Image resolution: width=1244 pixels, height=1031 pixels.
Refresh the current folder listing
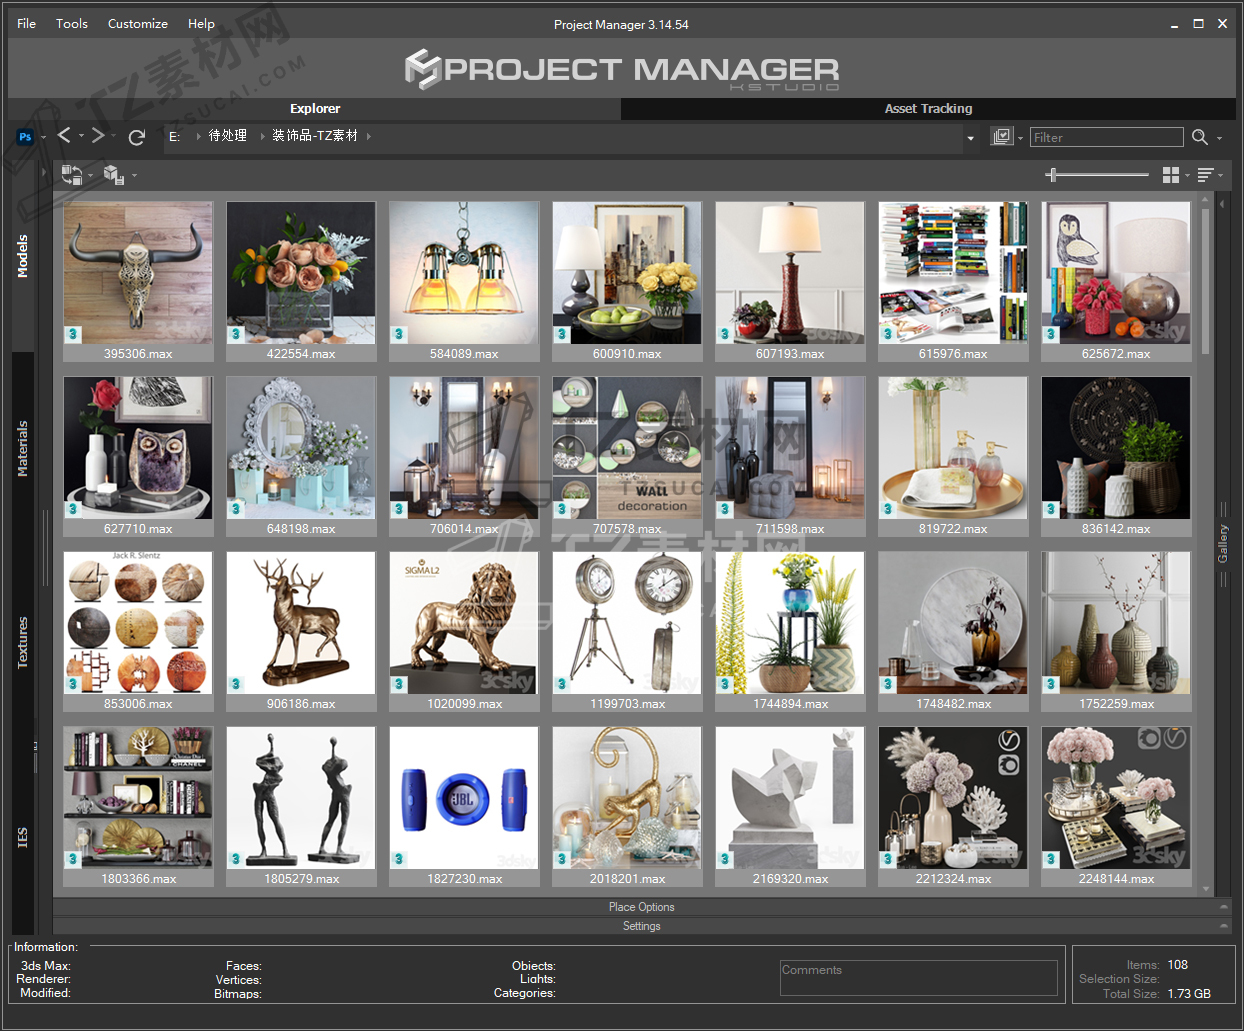(x=137, y=137)
